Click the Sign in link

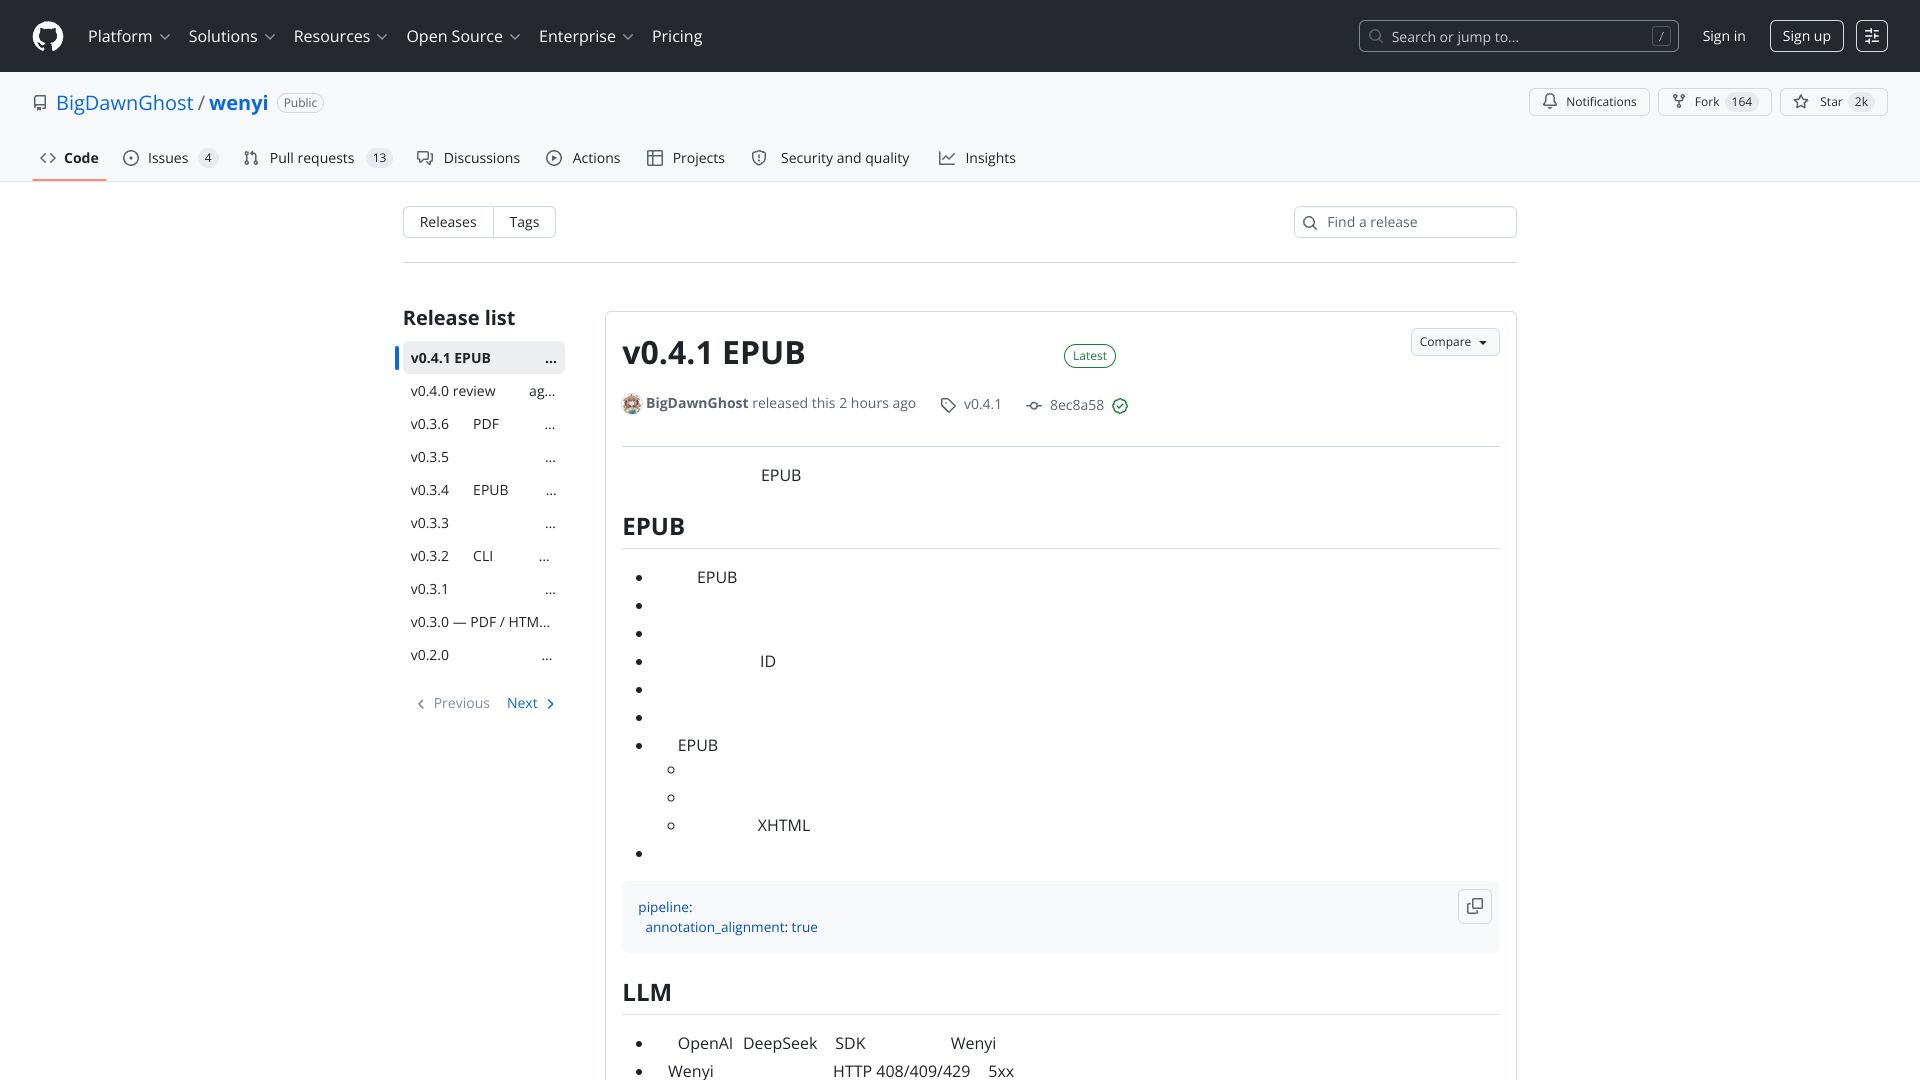click(1724, 36)
